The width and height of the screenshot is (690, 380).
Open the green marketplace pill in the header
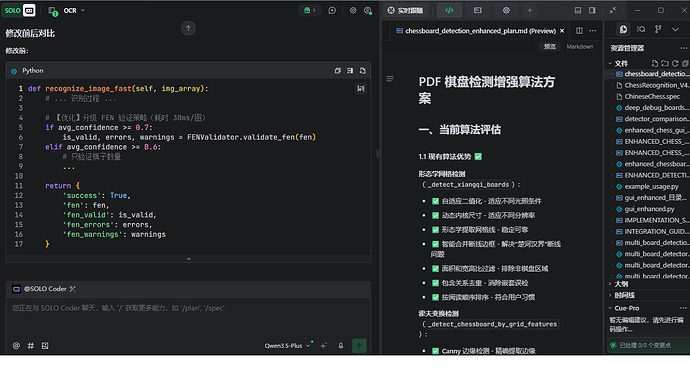click(x=310, y=10)
